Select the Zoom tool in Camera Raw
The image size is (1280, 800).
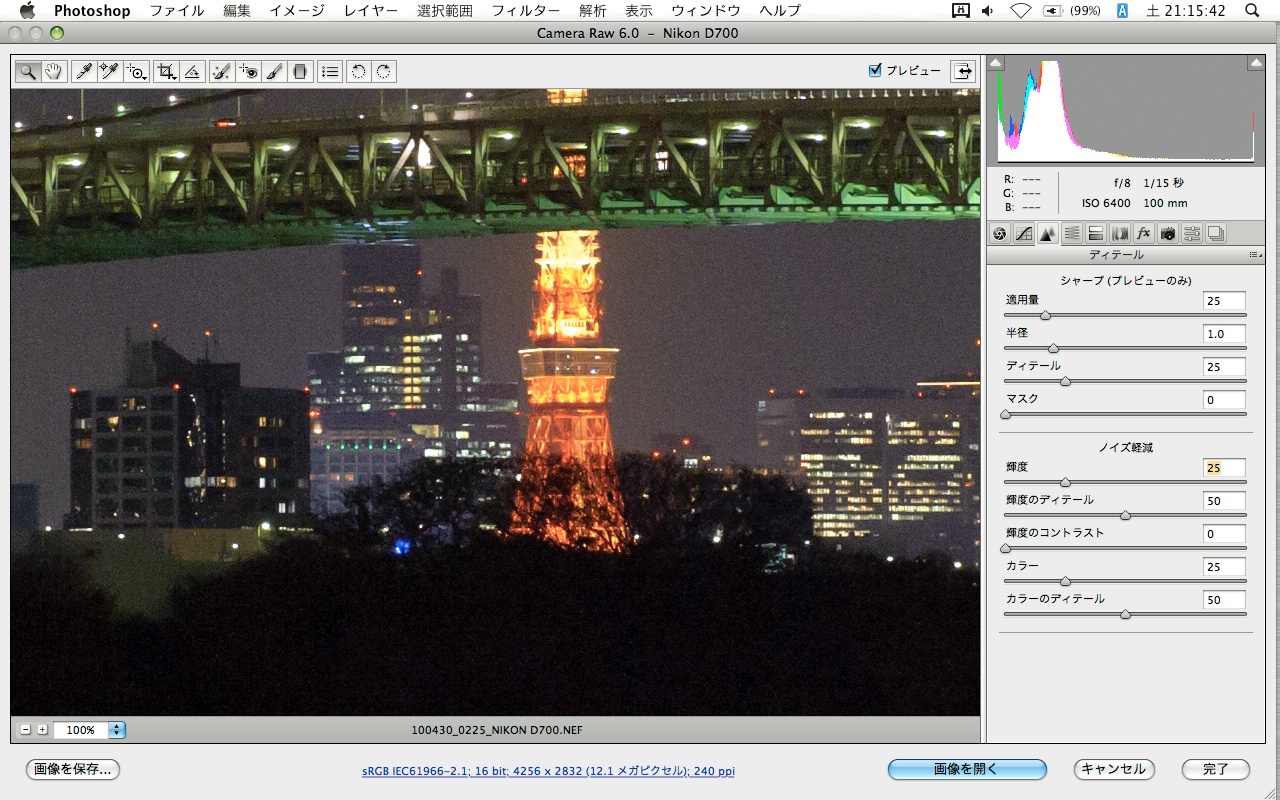pyautogui.click(x=26, y=71)
